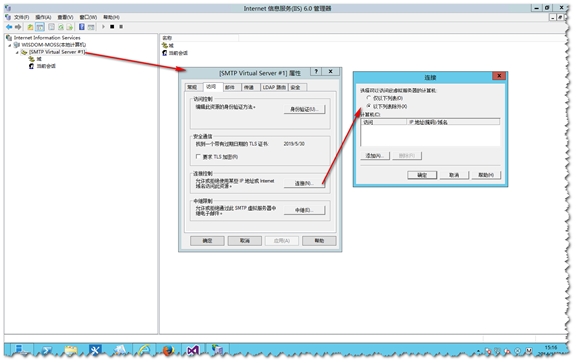Click the Pause server toolbar icon
The width and height of the screenshot is (576, 363).
pyautogui.click(x=121, y=27)
